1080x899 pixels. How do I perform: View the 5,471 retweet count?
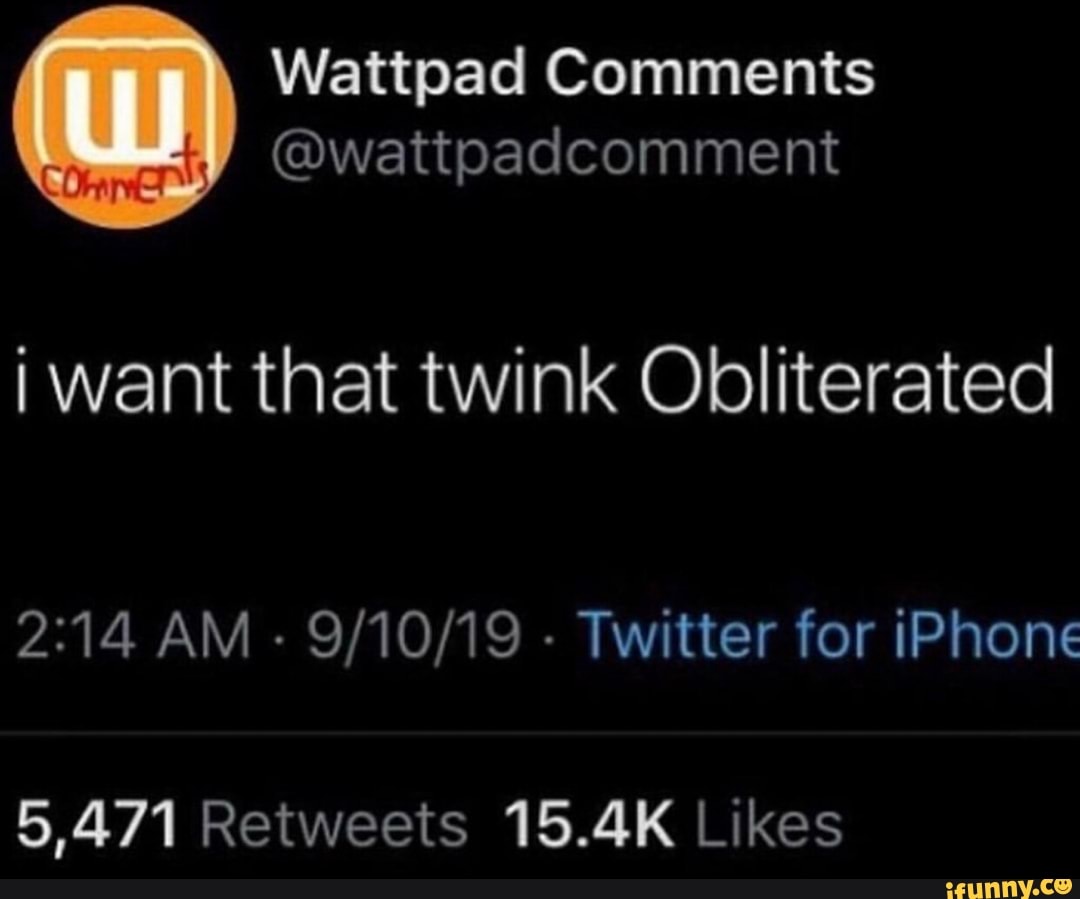coord(96,825)
